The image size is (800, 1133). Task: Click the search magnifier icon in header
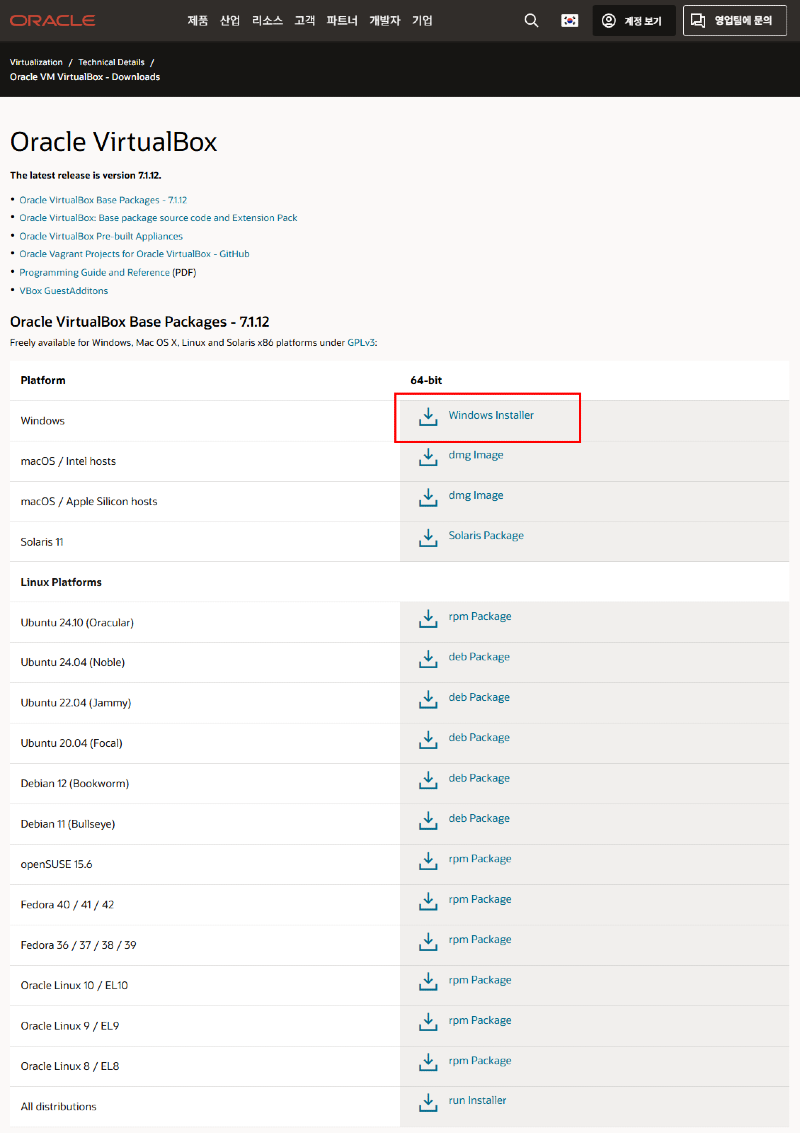[531, 20]
